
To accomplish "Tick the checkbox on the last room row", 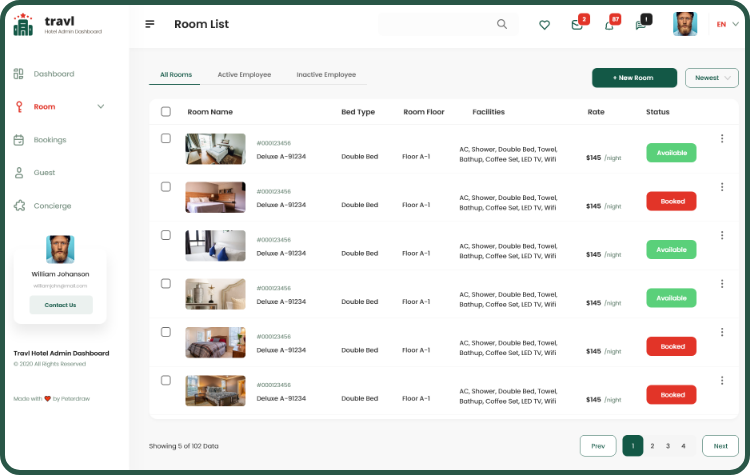I will coord(166,380).
